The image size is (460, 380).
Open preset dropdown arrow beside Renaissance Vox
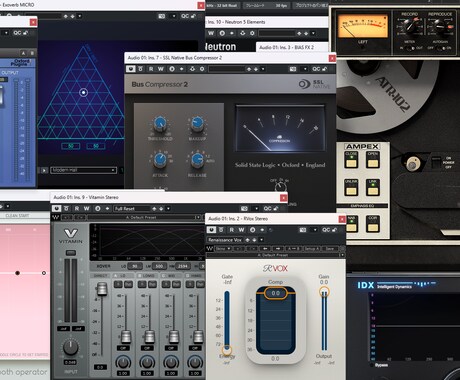(x=262, y=240)
